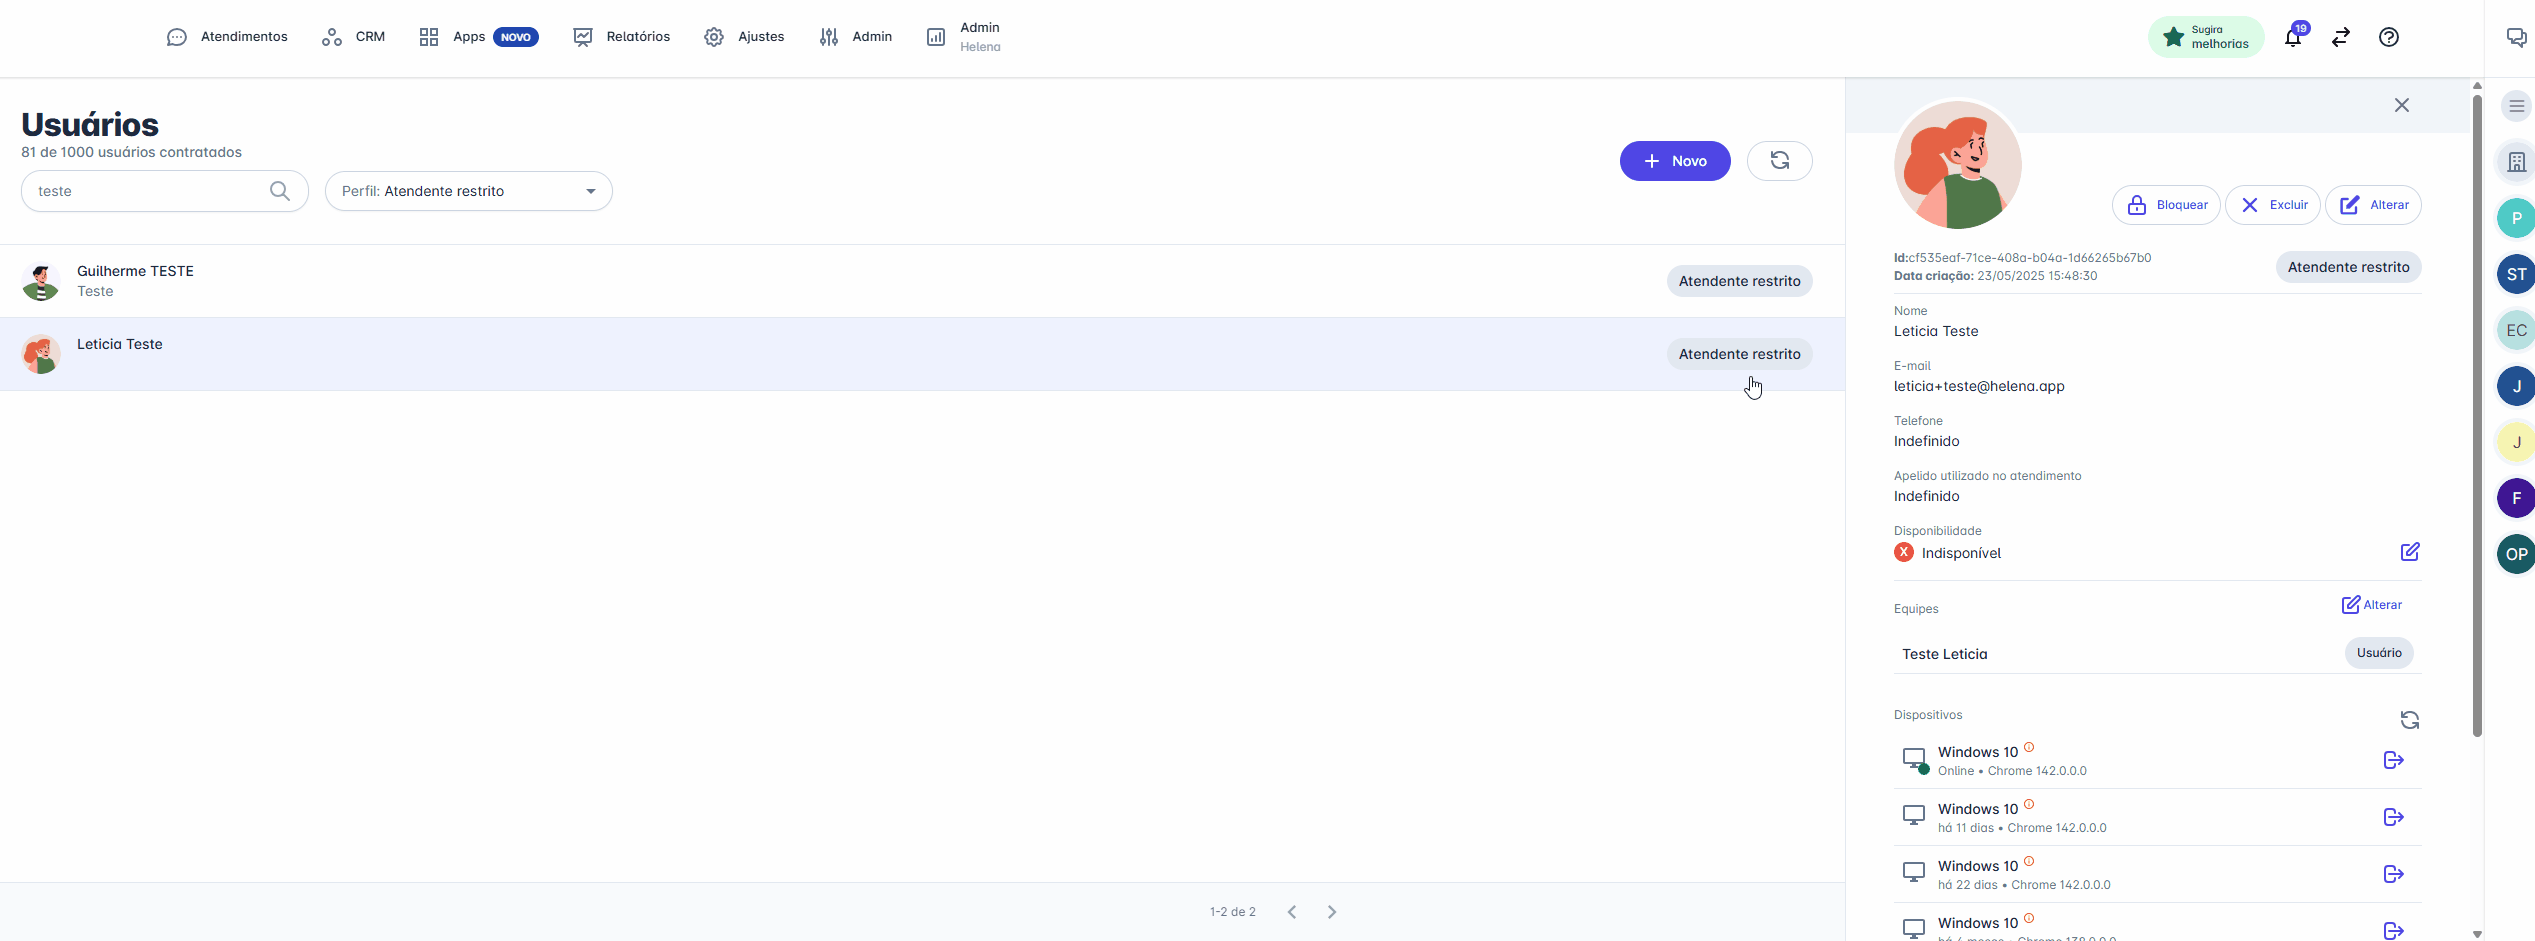Refresh the users list
This screenshot has width=2535, height=941.
point(1779,161)
